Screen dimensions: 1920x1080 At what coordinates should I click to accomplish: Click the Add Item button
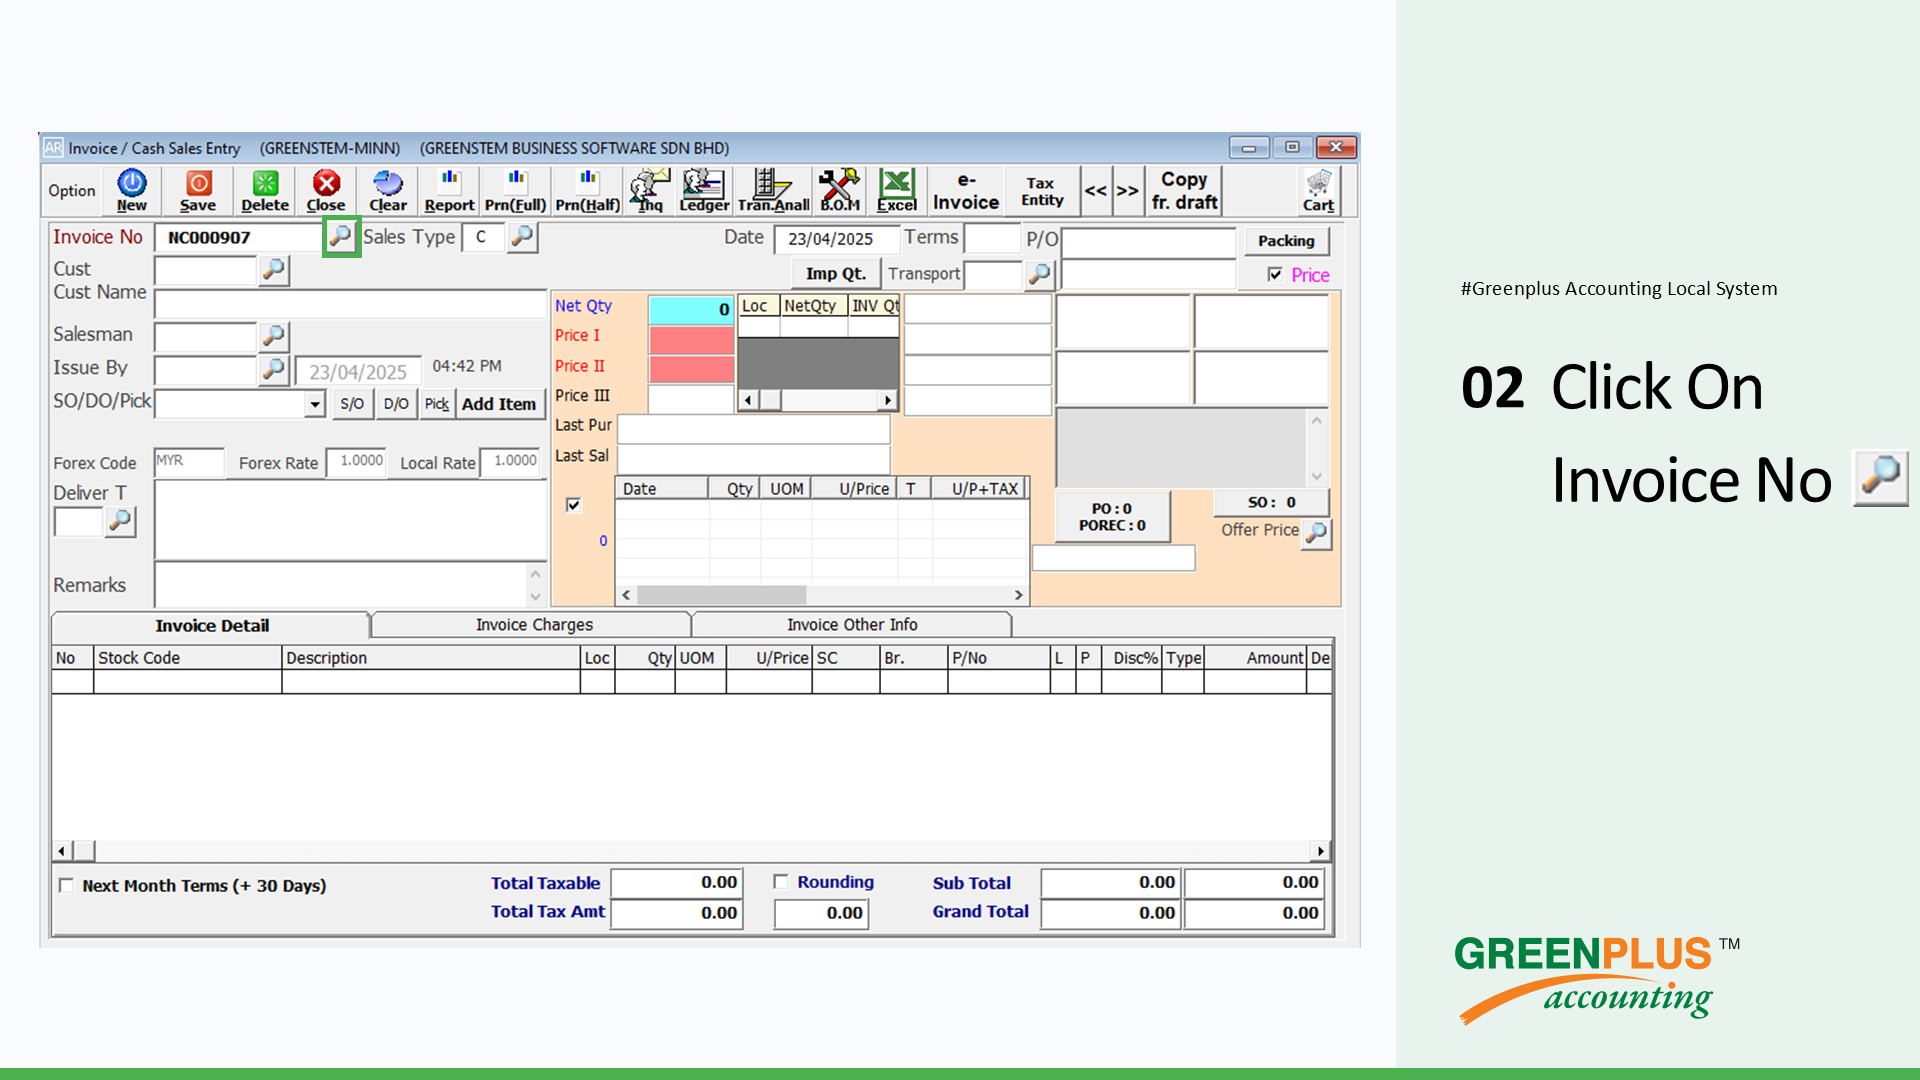coord(499,404)
